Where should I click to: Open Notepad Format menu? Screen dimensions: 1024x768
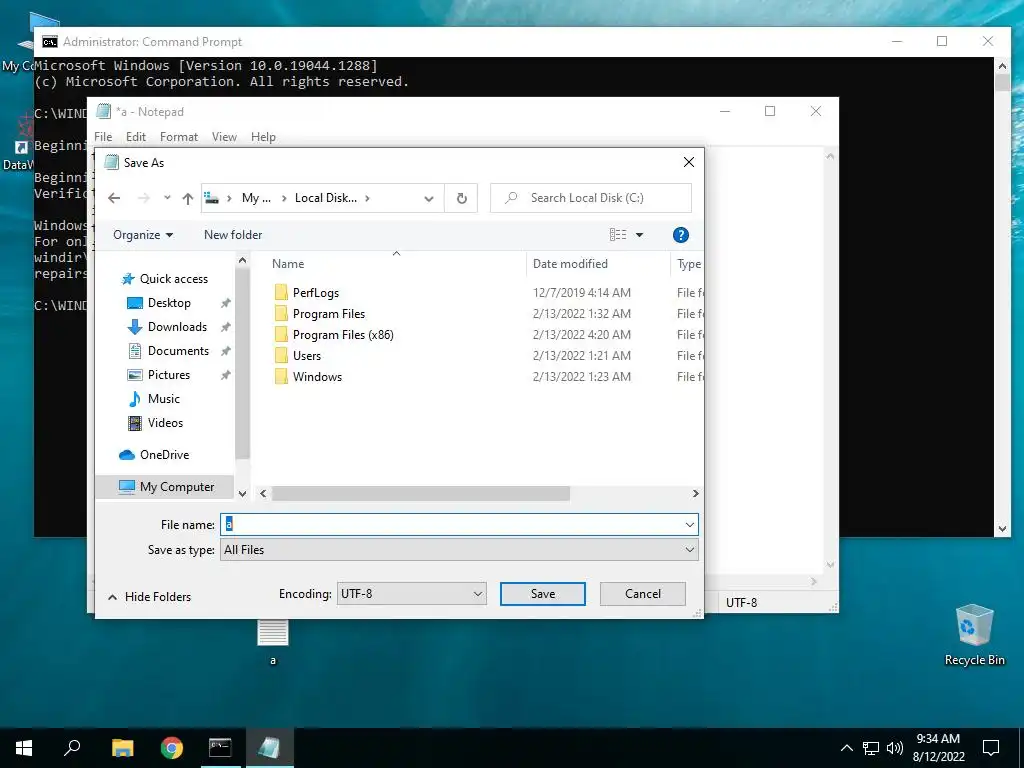coord(179,137)
